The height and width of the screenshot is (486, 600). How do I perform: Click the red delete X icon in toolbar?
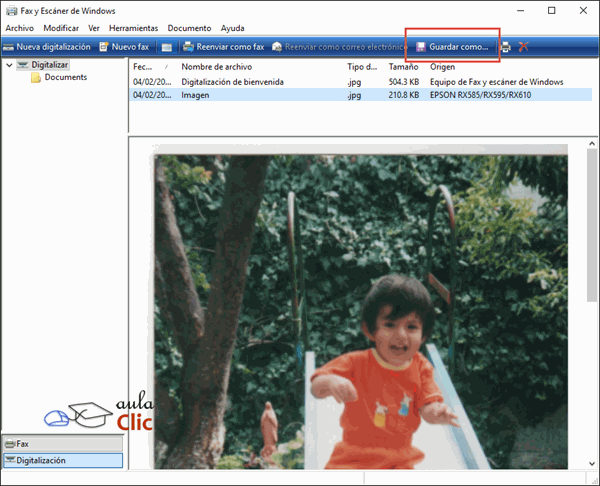click(x=522, y=47)
